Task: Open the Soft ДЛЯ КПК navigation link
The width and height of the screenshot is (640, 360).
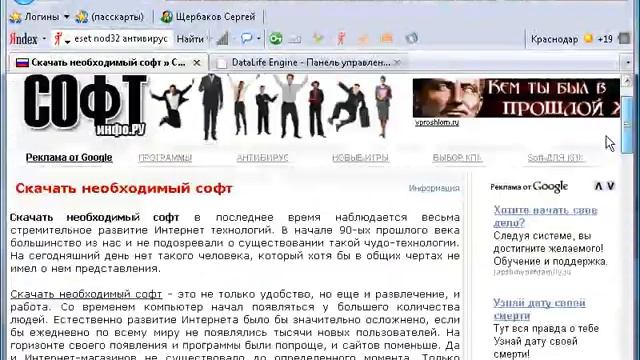Action: click(x=556, y=158)
